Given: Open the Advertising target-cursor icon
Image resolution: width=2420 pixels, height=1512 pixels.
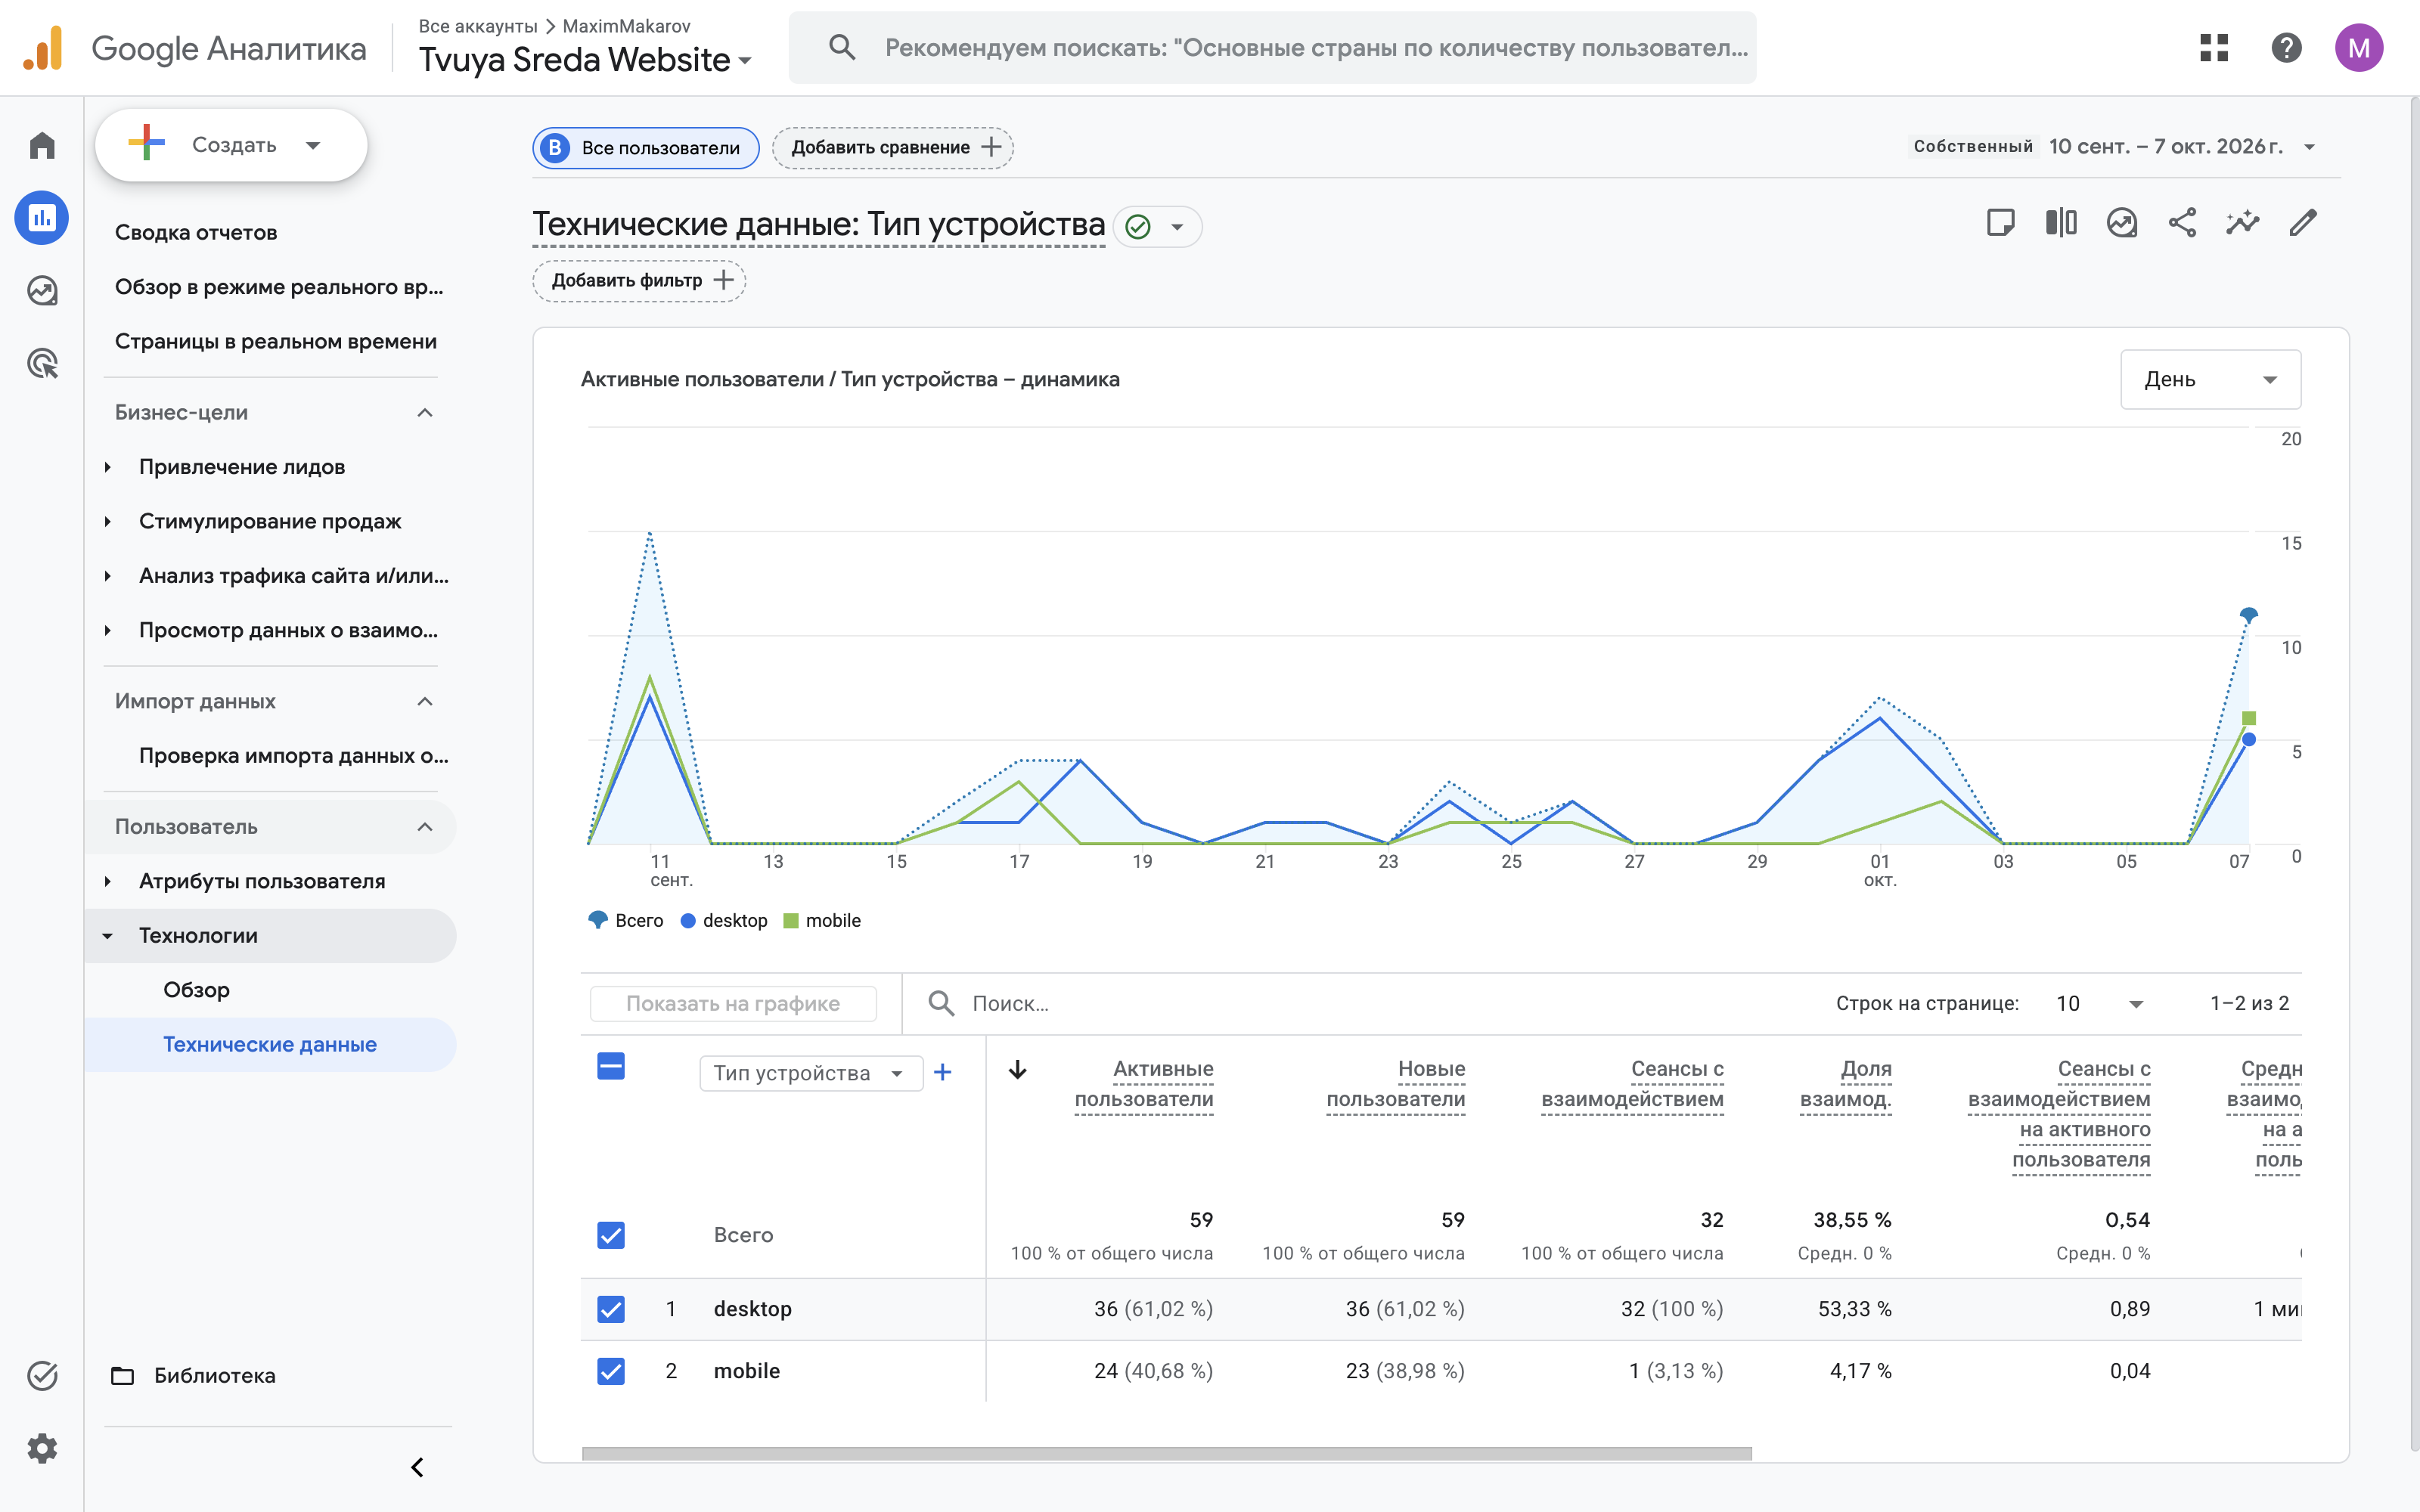Looking at the screenshot, I should coord(42,363).
